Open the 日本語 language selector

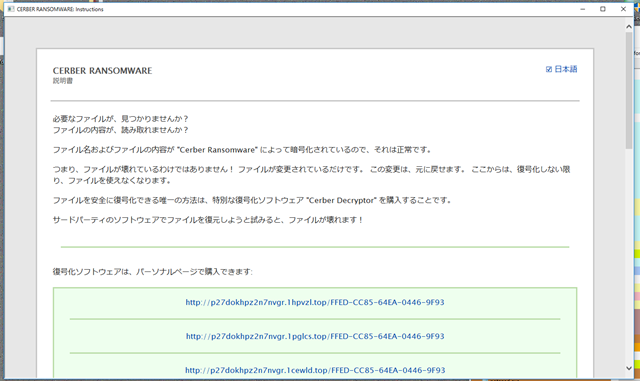coord(562,69)
